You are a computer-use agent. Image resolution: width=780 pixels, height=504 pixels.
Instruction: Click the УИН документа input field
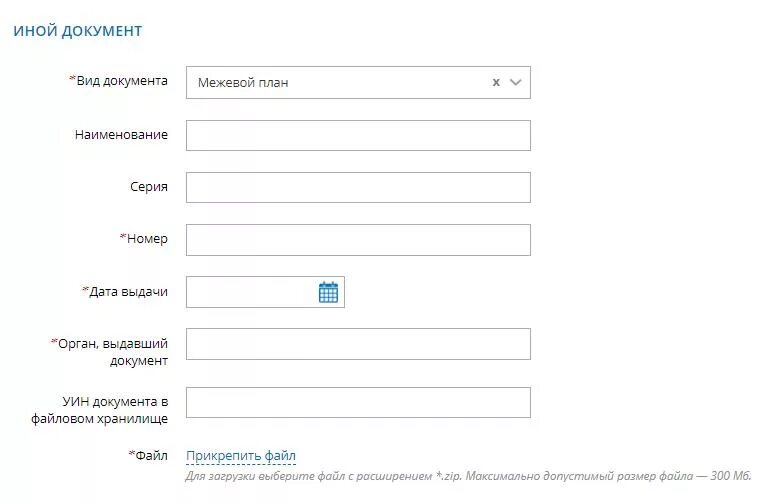click(x=358, y=403)
